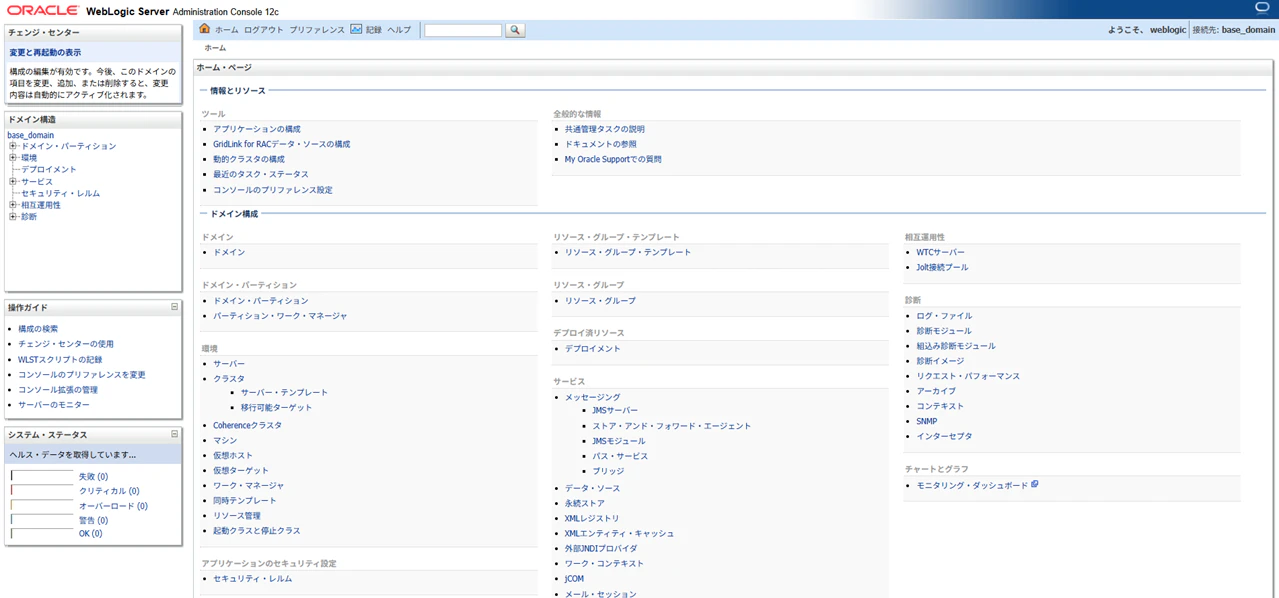This screenshot has width=1279, height=598.
Task: Open アプリケーションの構成 link
Action: 257,129
